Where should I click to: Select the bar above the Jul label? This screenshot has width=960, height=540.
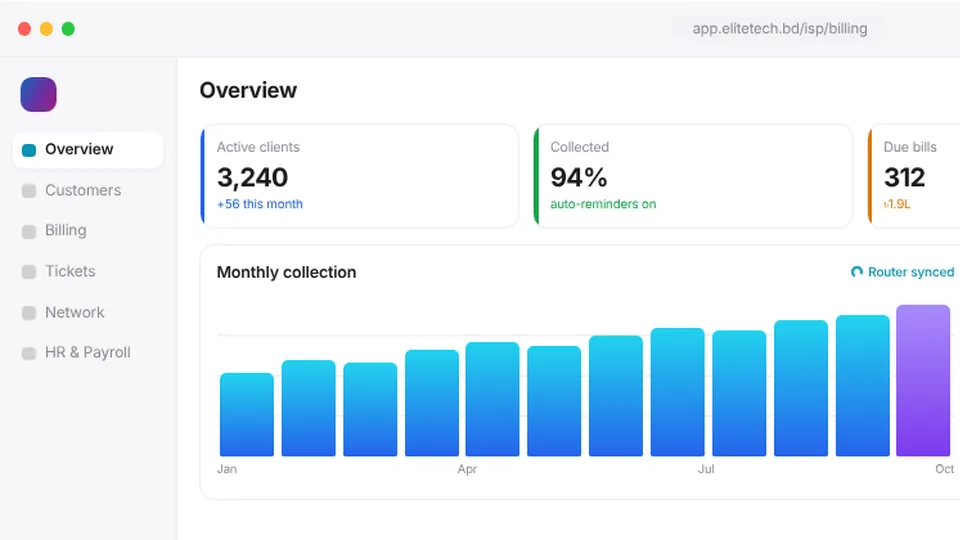[x=677, y=392]
